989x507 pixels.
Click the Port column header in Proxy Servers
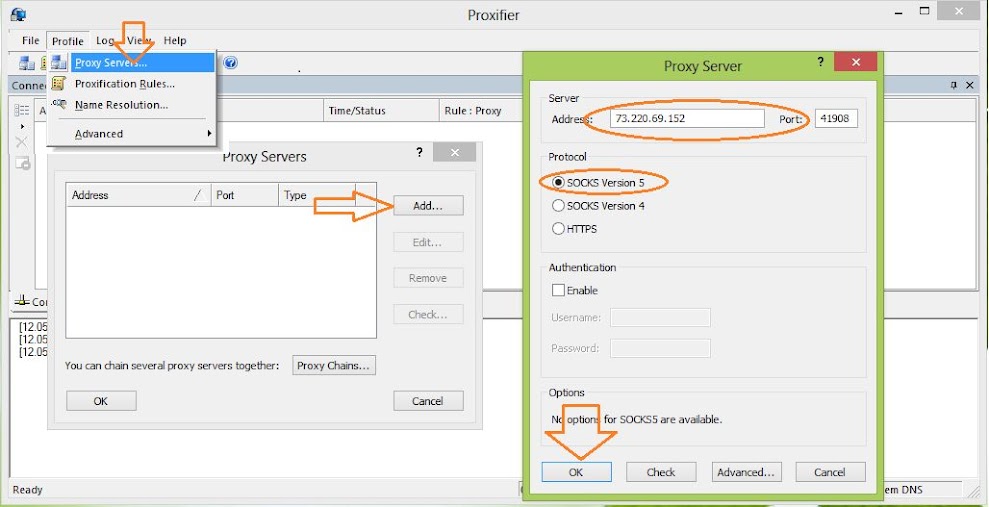click(x=244, y=195)
